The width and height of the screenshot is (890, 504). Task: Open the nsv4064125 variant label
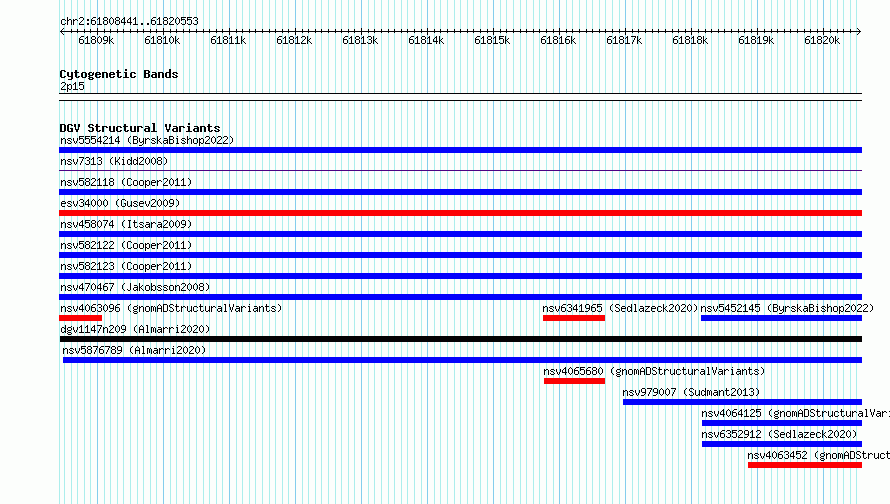click(x=795, y=413)
